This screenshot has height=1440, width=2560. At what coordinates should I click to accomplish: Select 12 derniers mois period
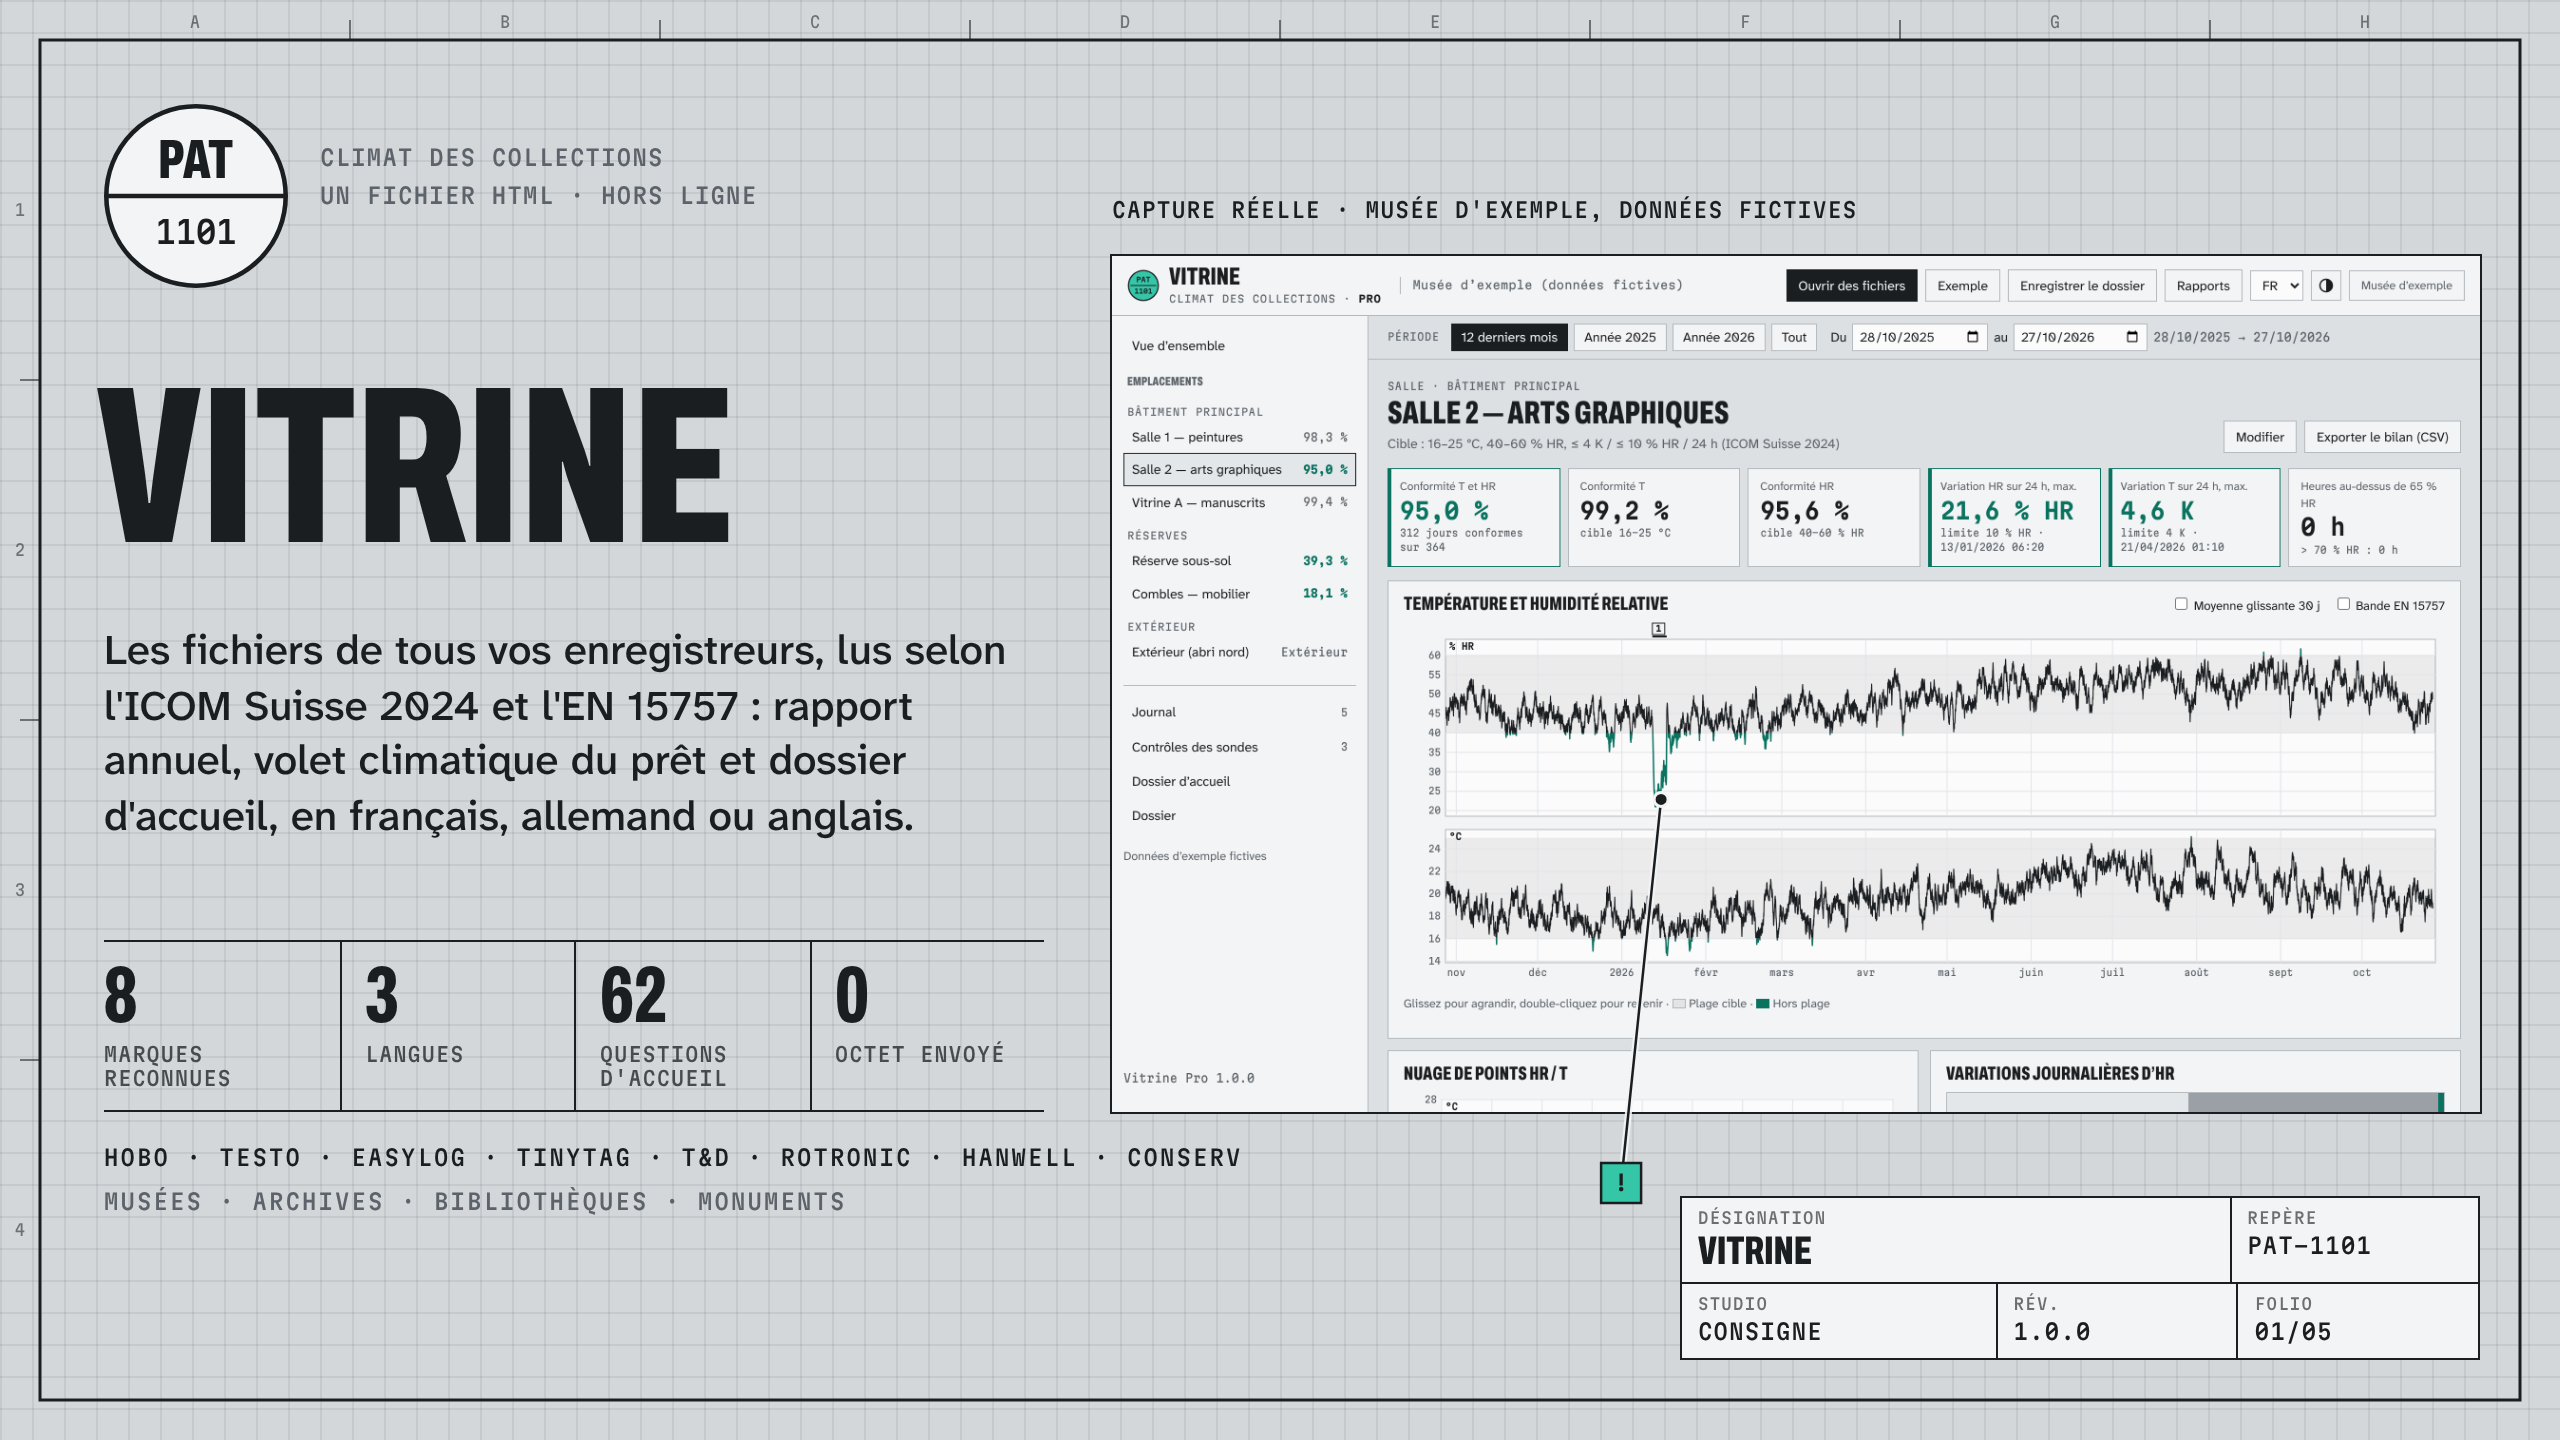click(1508, 337)
